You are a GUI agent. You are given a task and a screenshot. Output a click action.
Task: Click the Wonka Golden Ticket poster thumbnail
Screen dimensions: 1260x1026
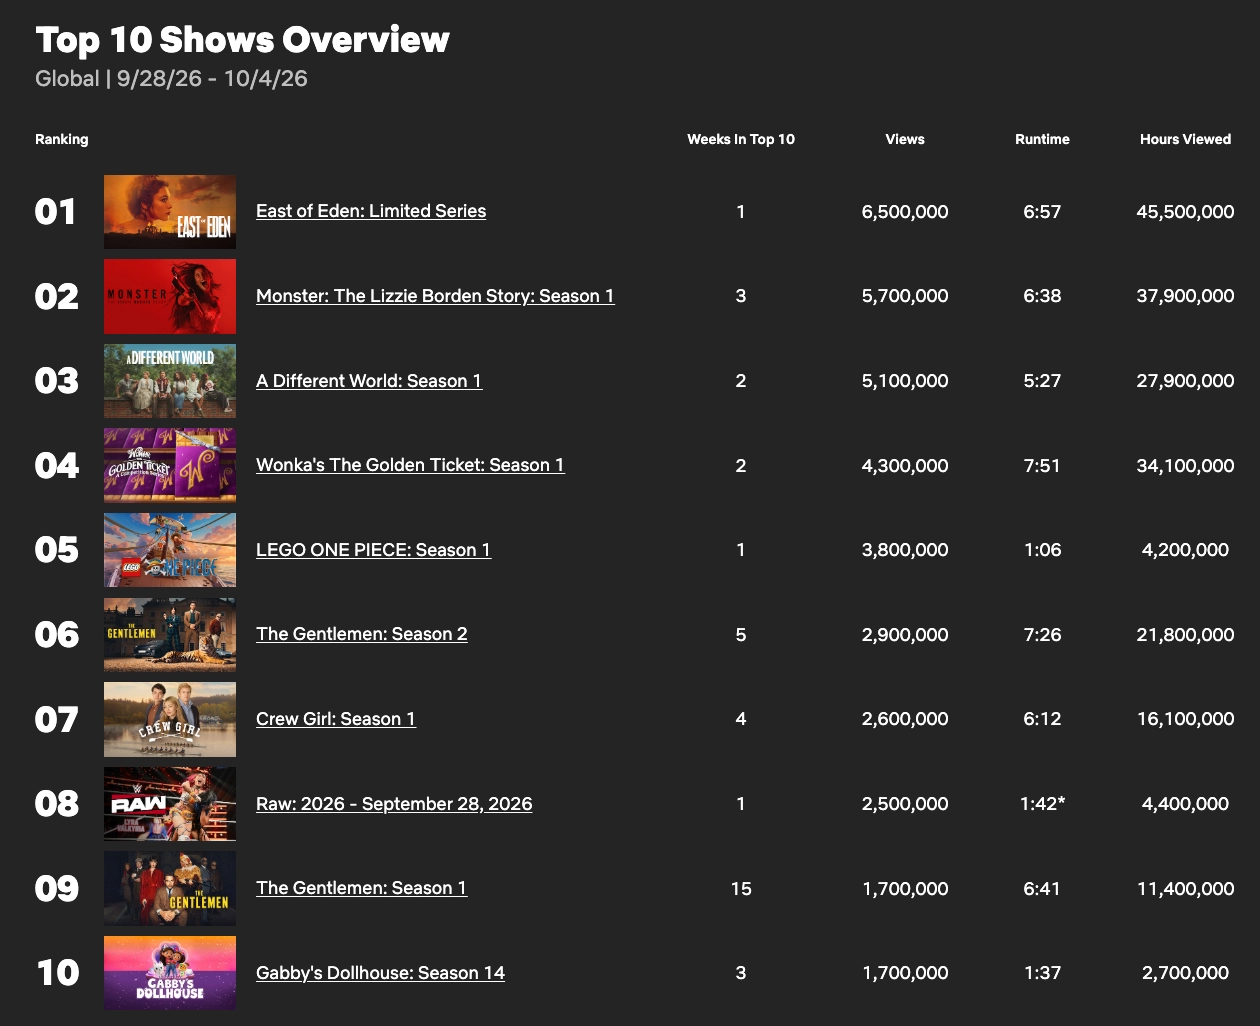(170, 466)
